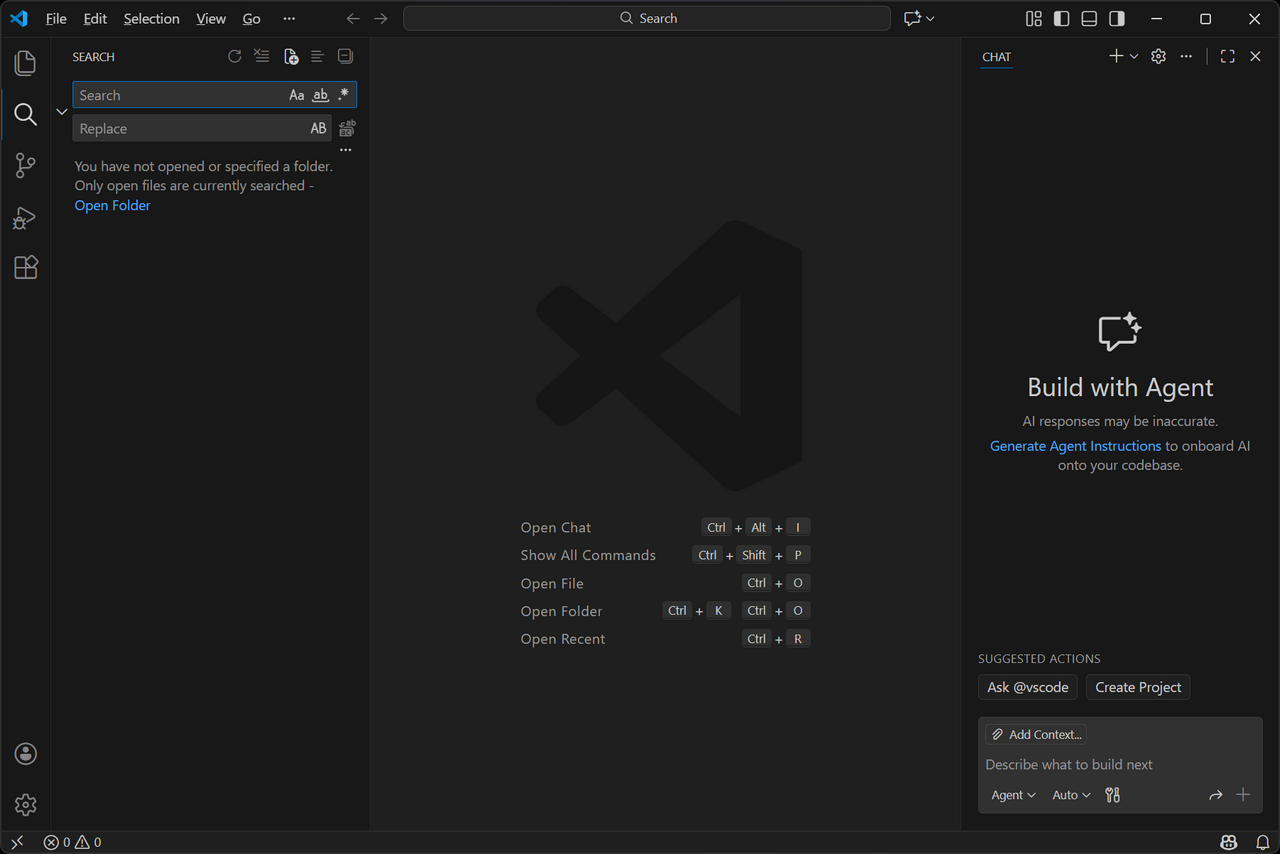Toggle search details ellipsis
Image resolution: width=1280 pixels, height=854 pixels.
point(345,150)
